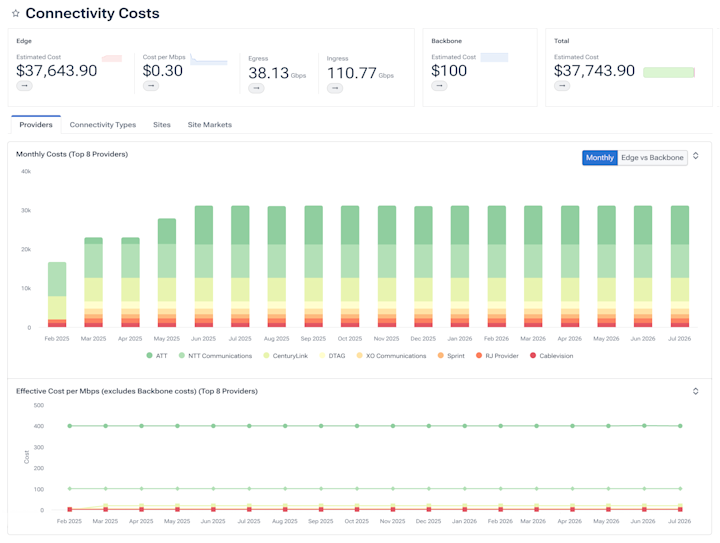Star the Connectivity Costs page as favorite
The image size is (720, 543).
point(16,13)
